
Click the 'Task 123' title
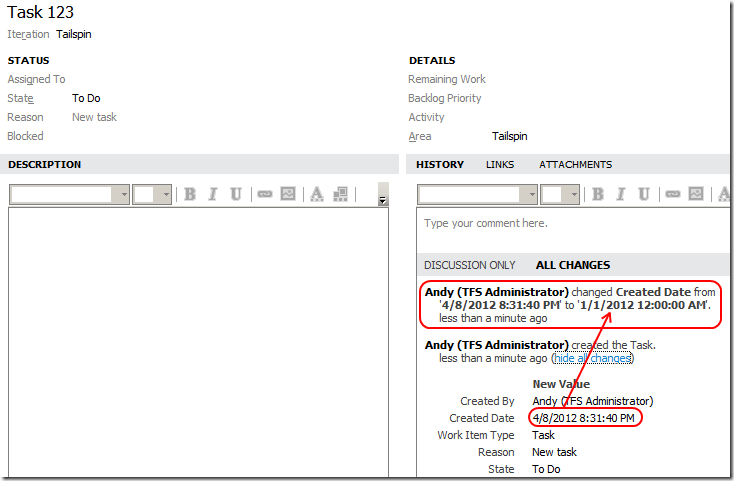pos(40,12)
